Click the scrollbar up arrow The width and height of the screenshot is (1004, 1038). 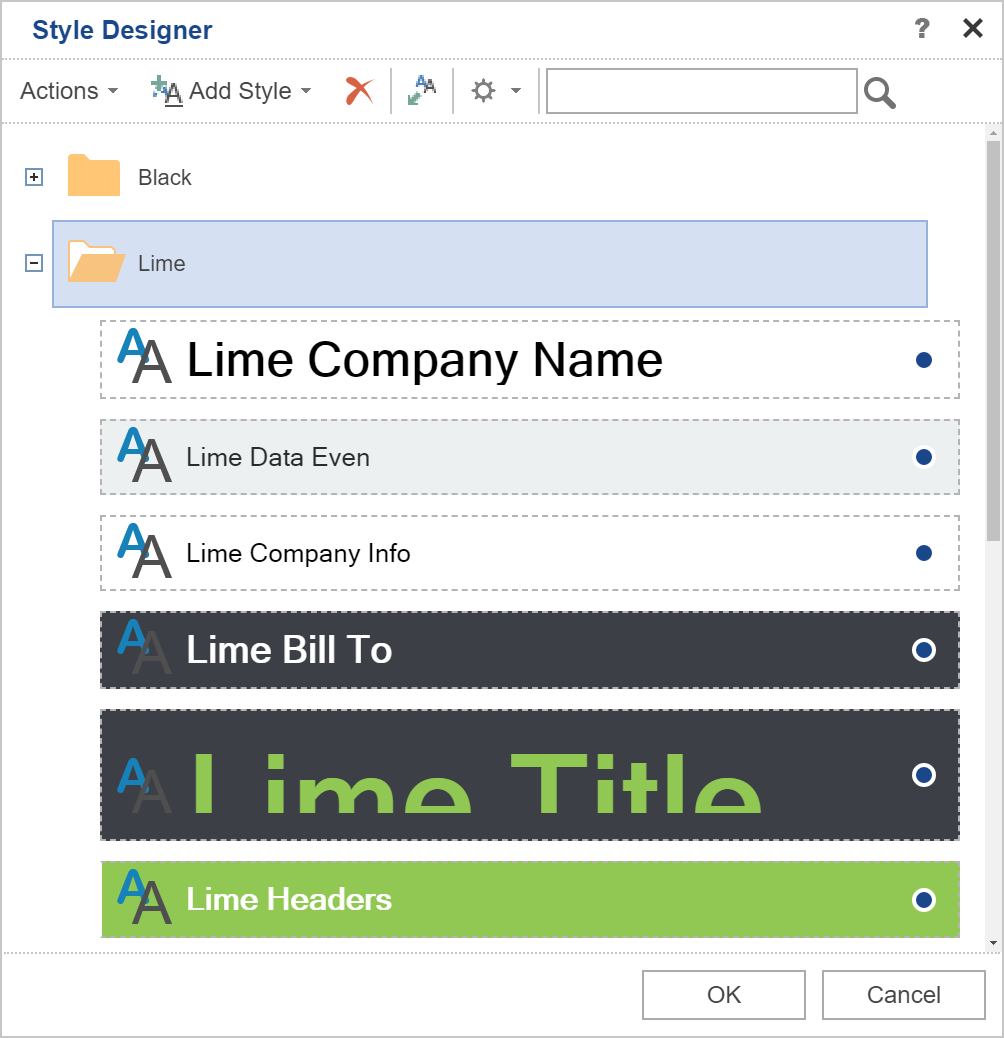993,133
